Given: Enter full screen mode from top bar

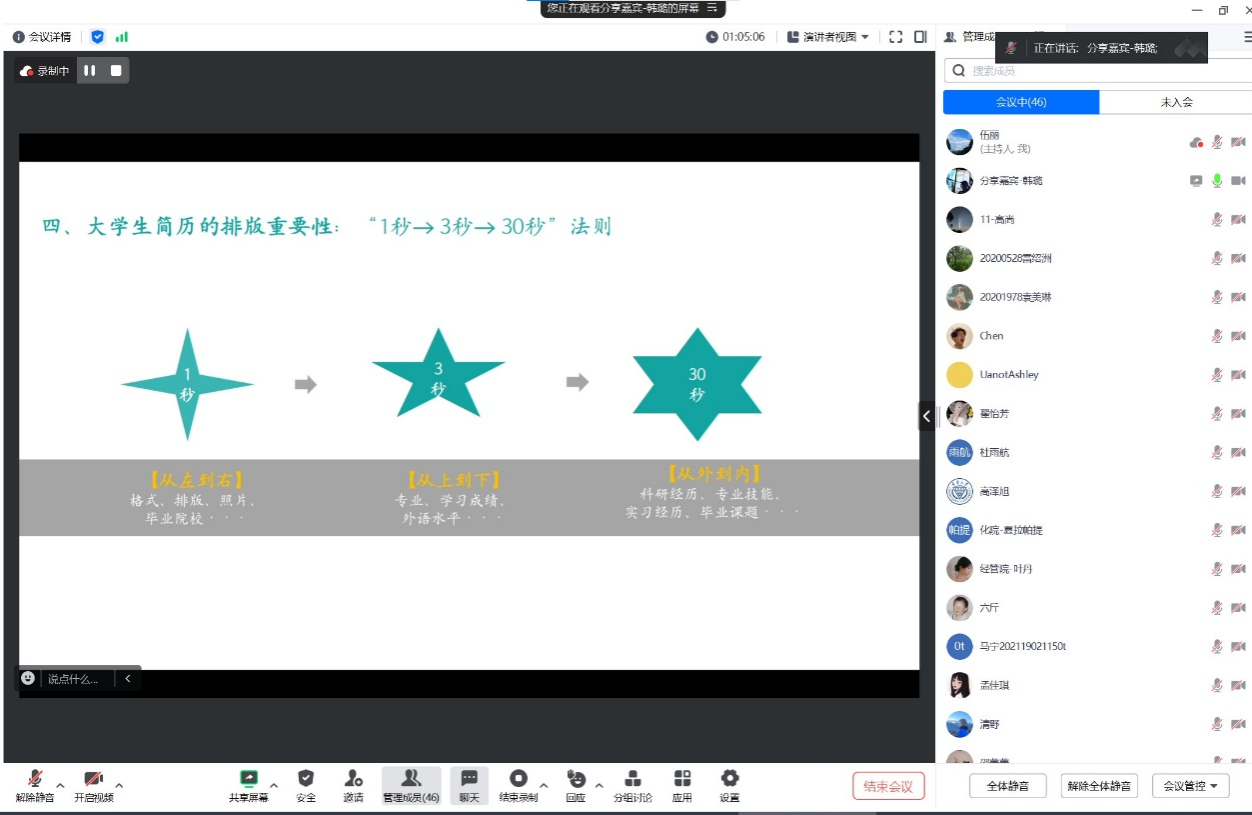Looking at the screenshot, I should pyautogui.click(x=895, y=37).
